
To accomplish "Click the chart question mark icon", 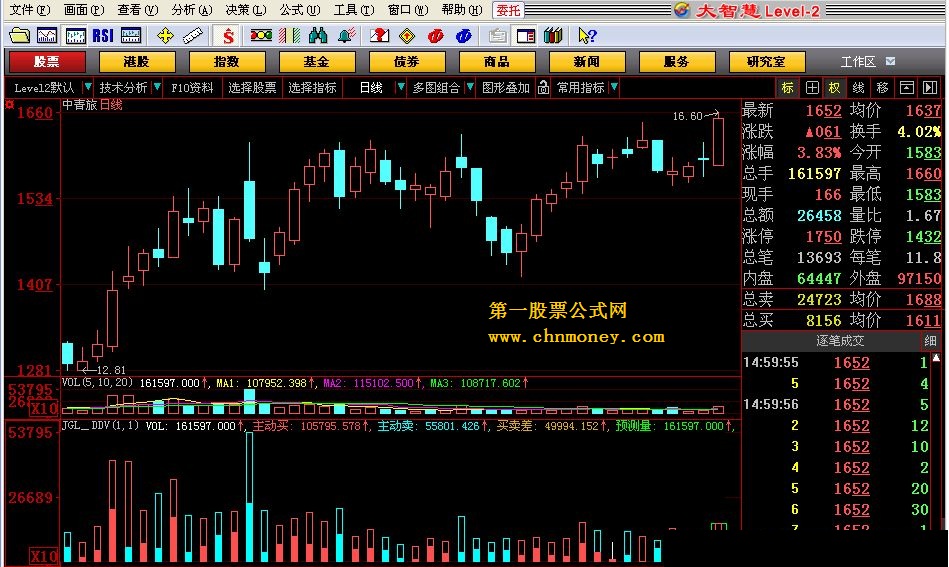I will [x=379, y=36].
